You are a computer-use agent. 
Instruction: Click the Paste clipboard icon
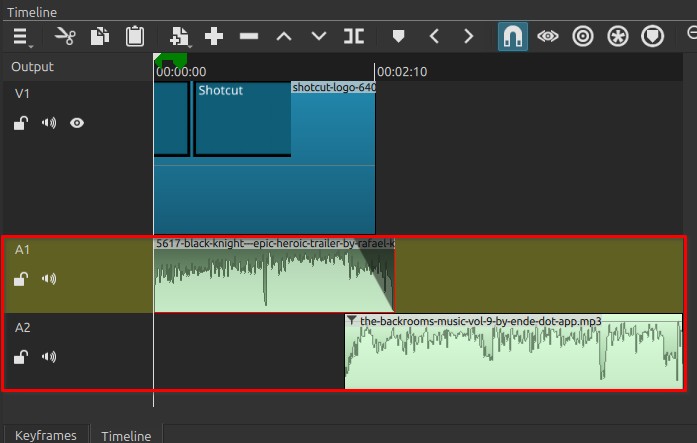134,37
